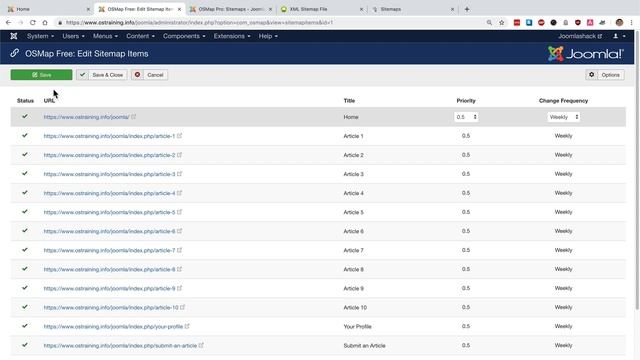Screen dimensions: 640x360
Task: Open Chrome three-dot menu
Action: 631,22
